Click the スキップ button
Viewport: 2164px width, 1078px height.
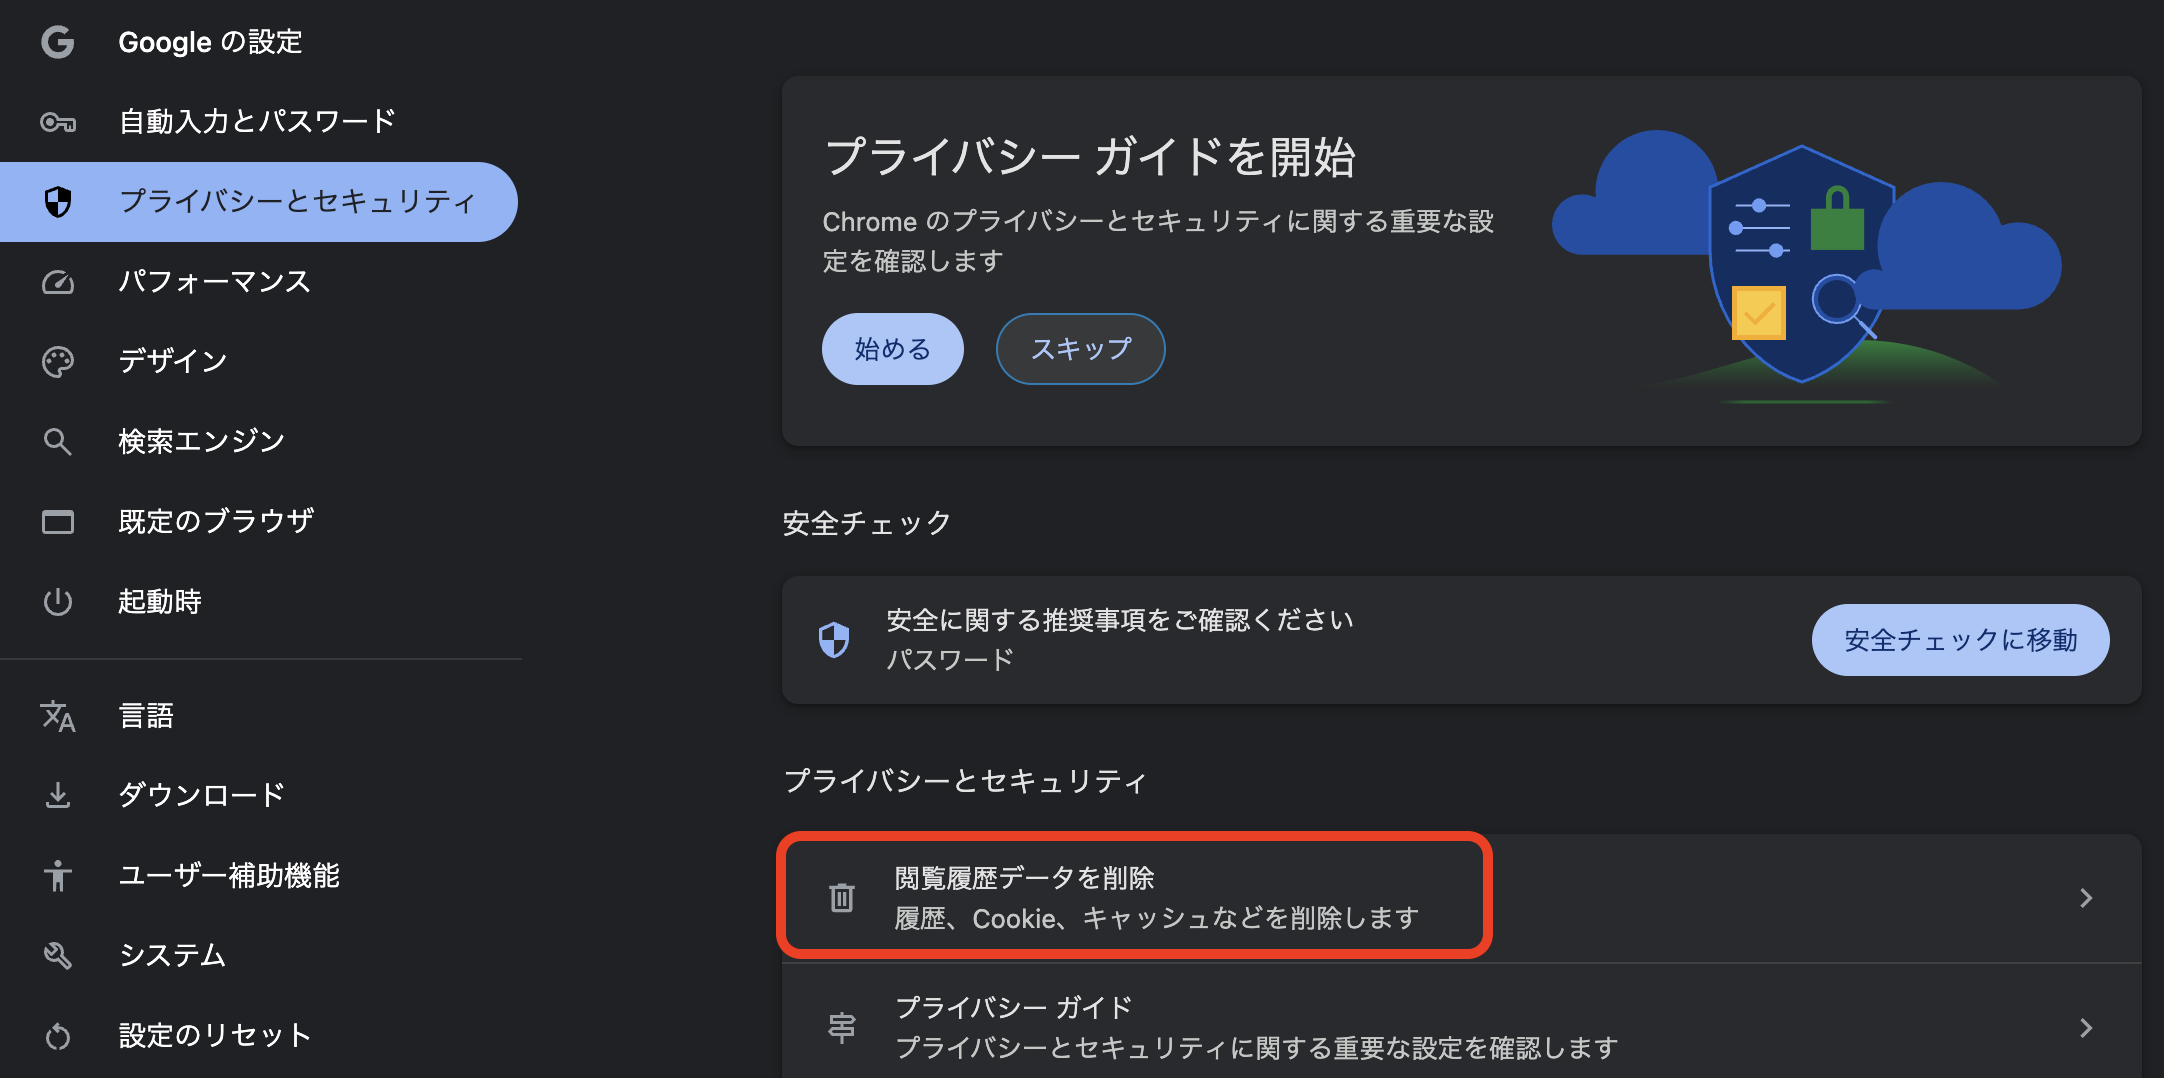pyautogui.click(x=1080, y=348)
